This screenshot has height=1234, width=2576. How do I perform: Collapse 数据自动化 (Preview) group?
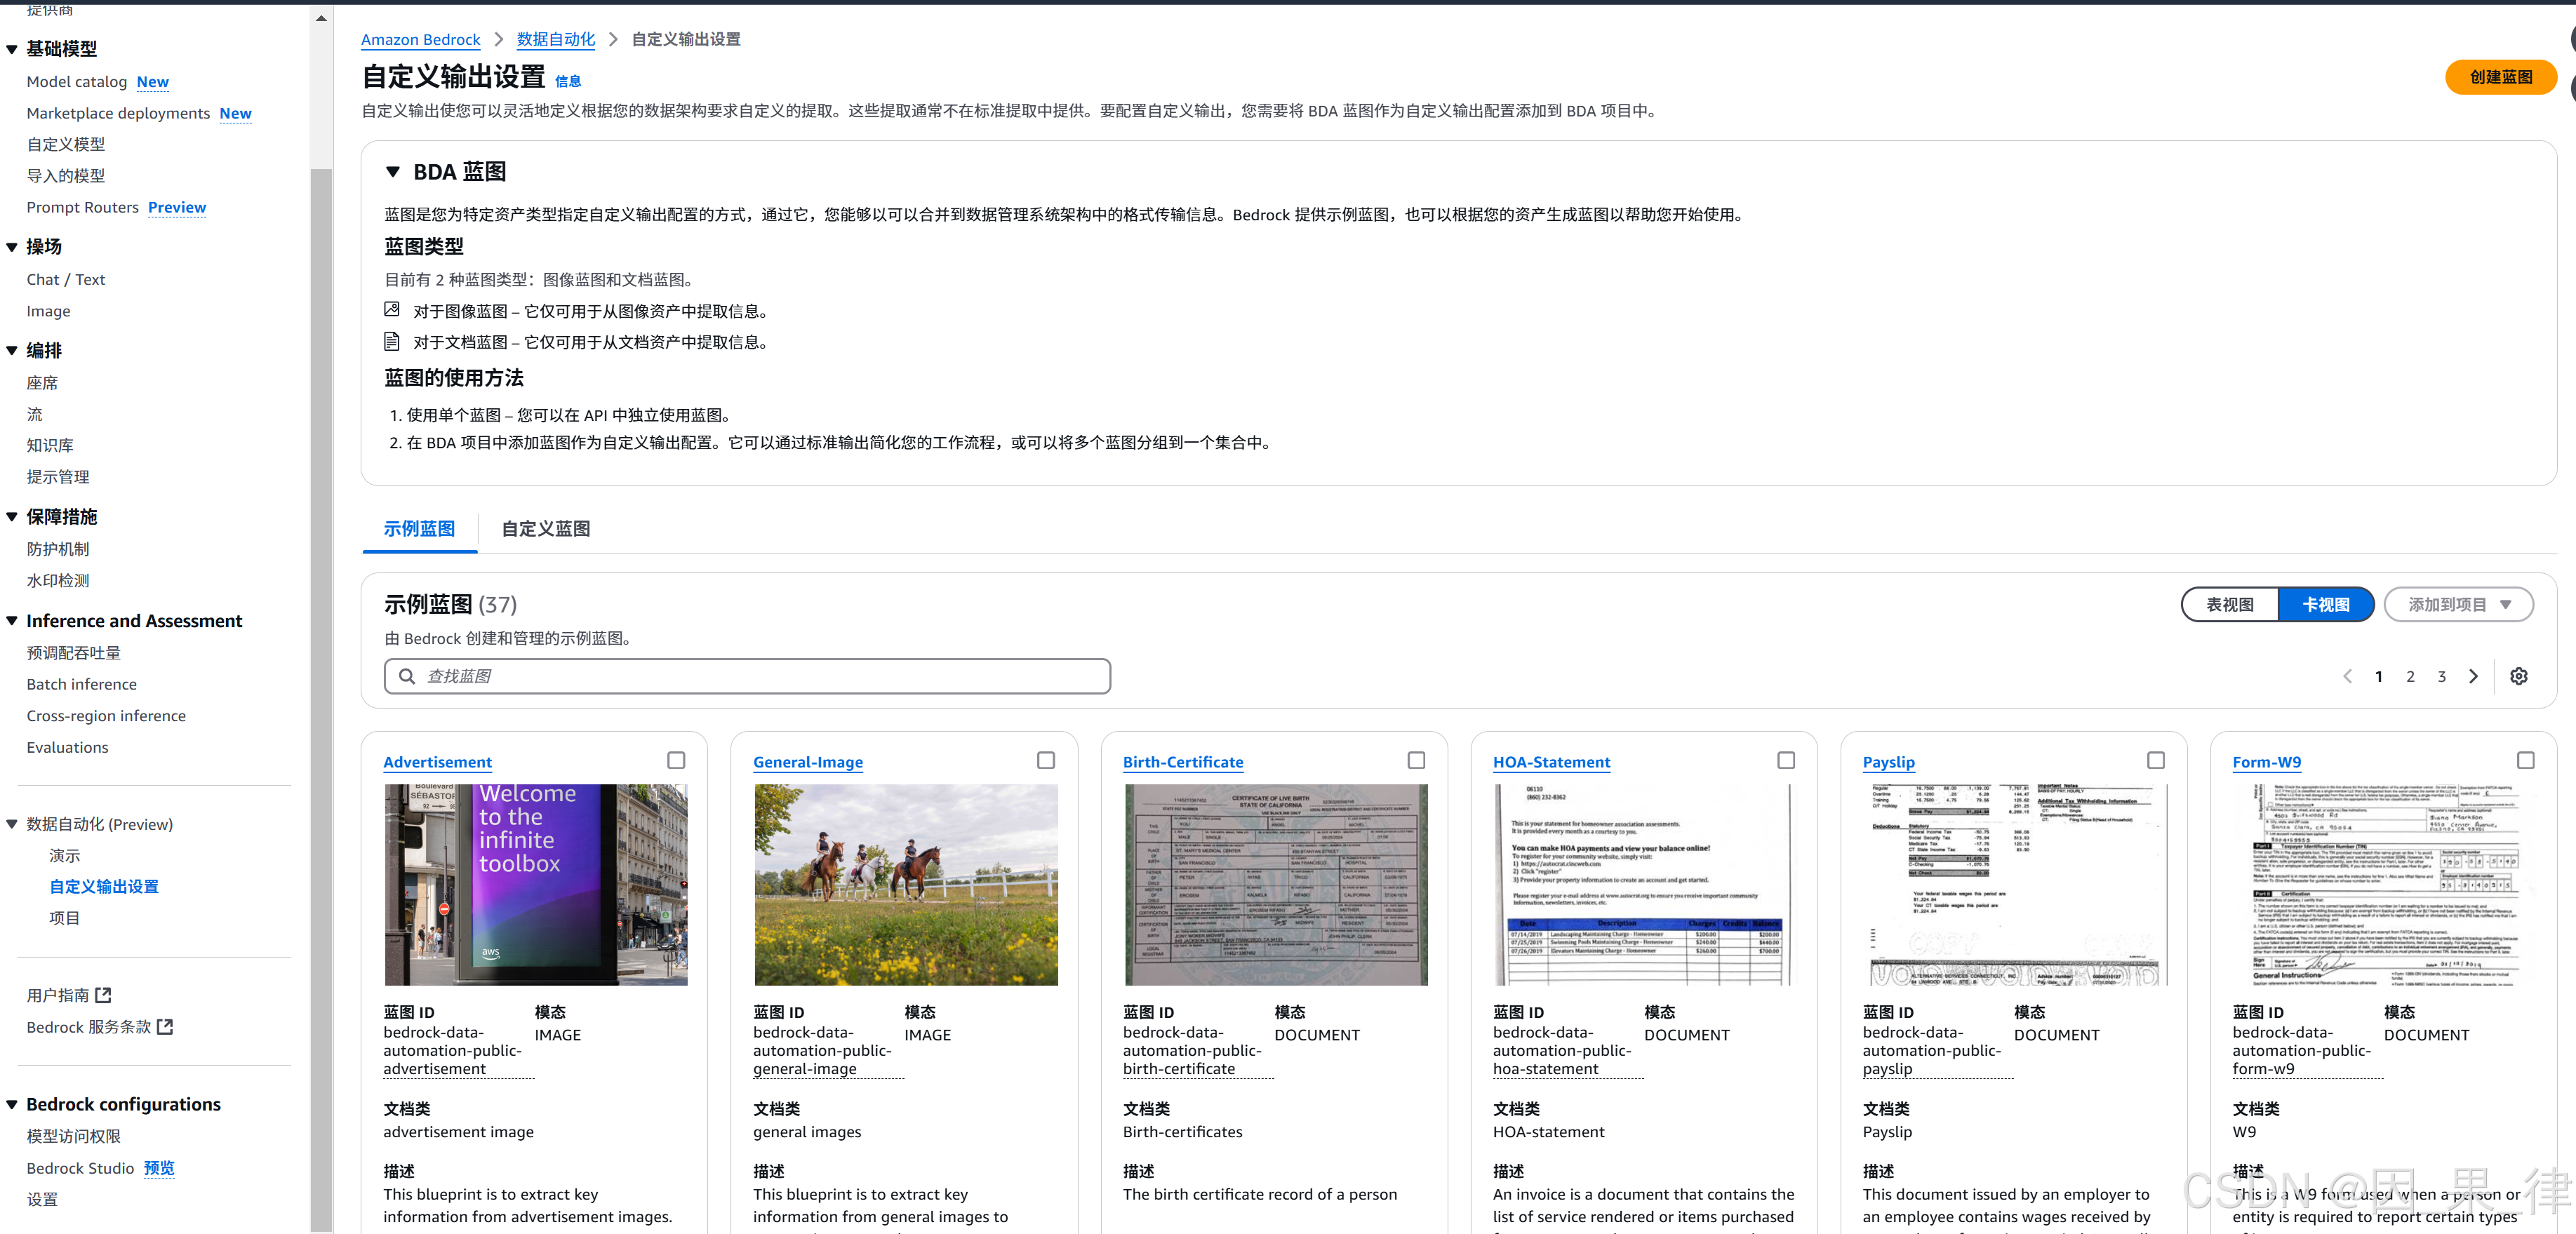12,824
